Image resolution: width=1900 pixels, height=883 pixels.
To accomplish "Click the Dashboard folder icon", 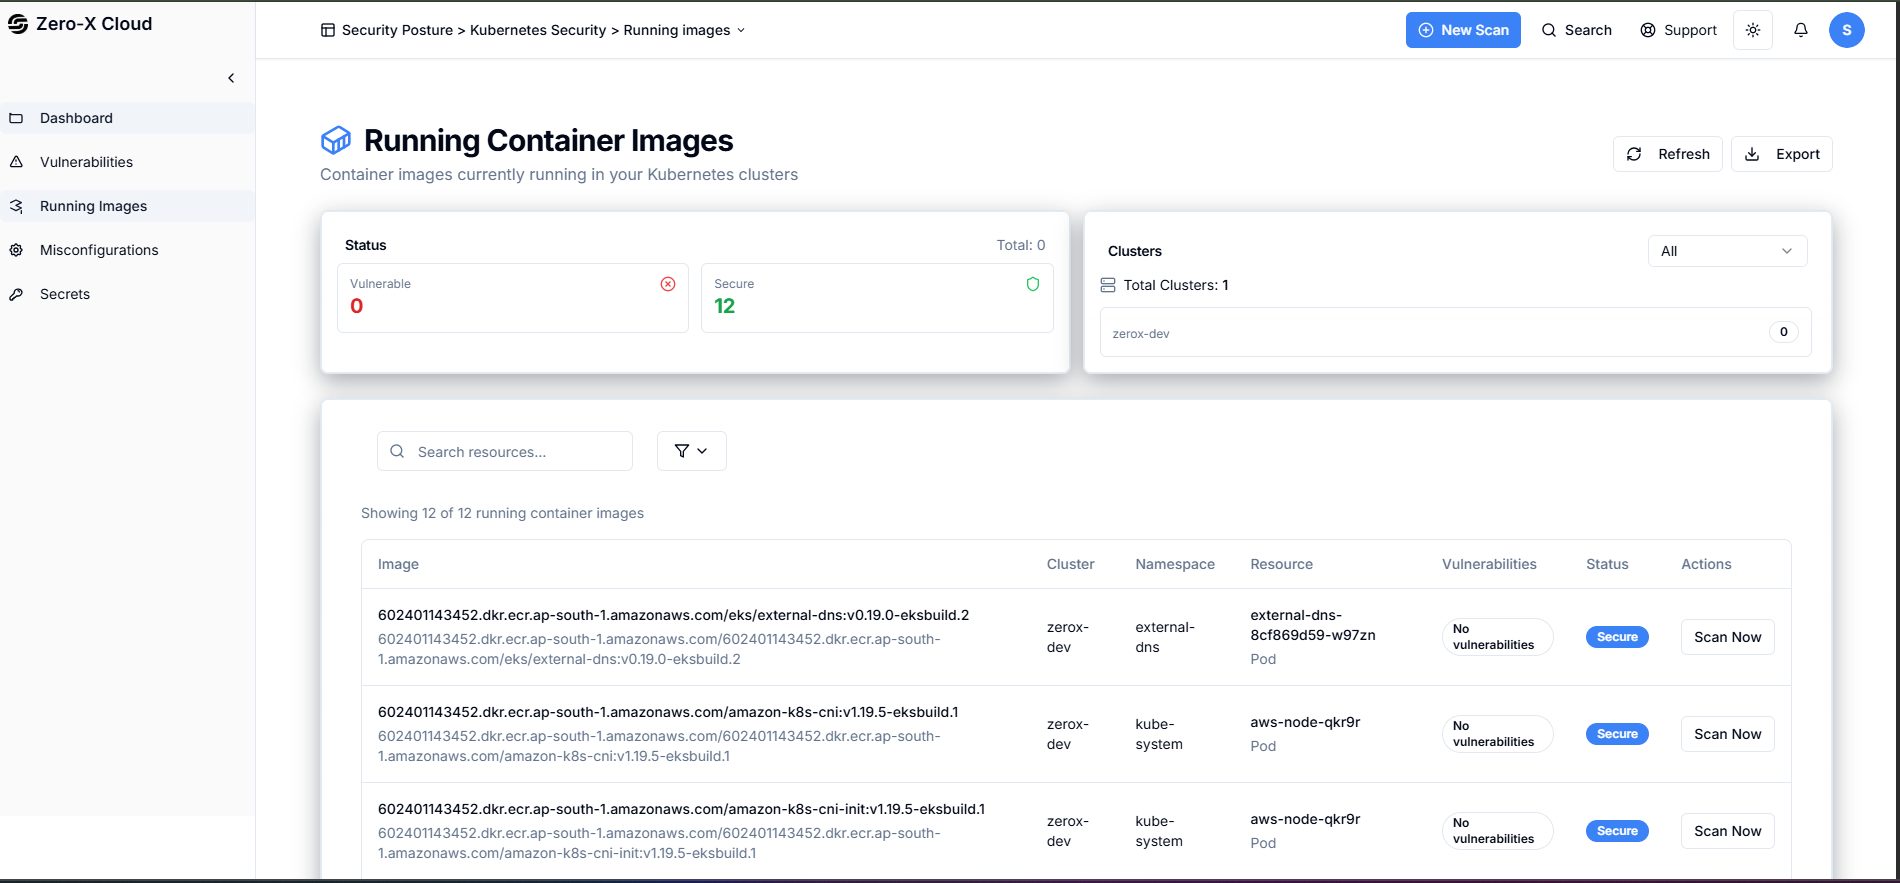I will (16, 118).
